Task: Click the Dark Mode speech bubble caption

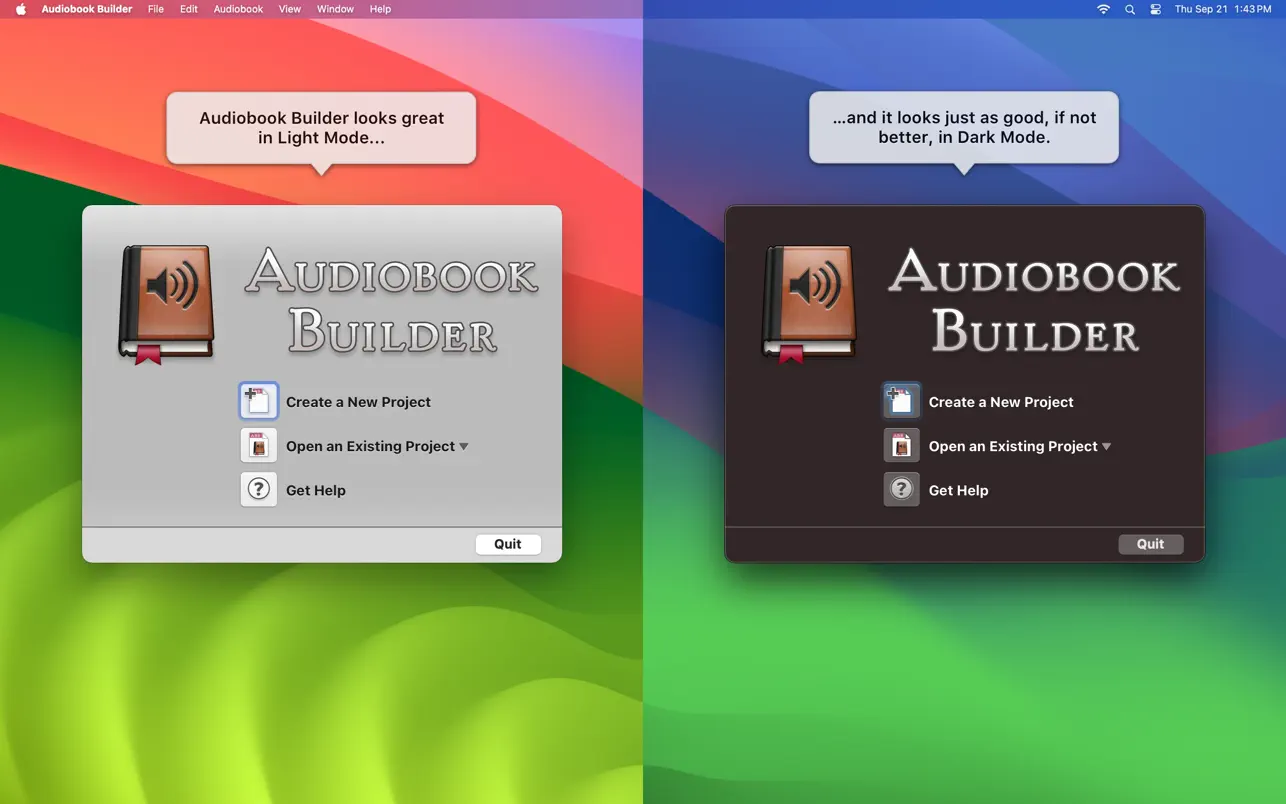Action: [x=964, y=128]
